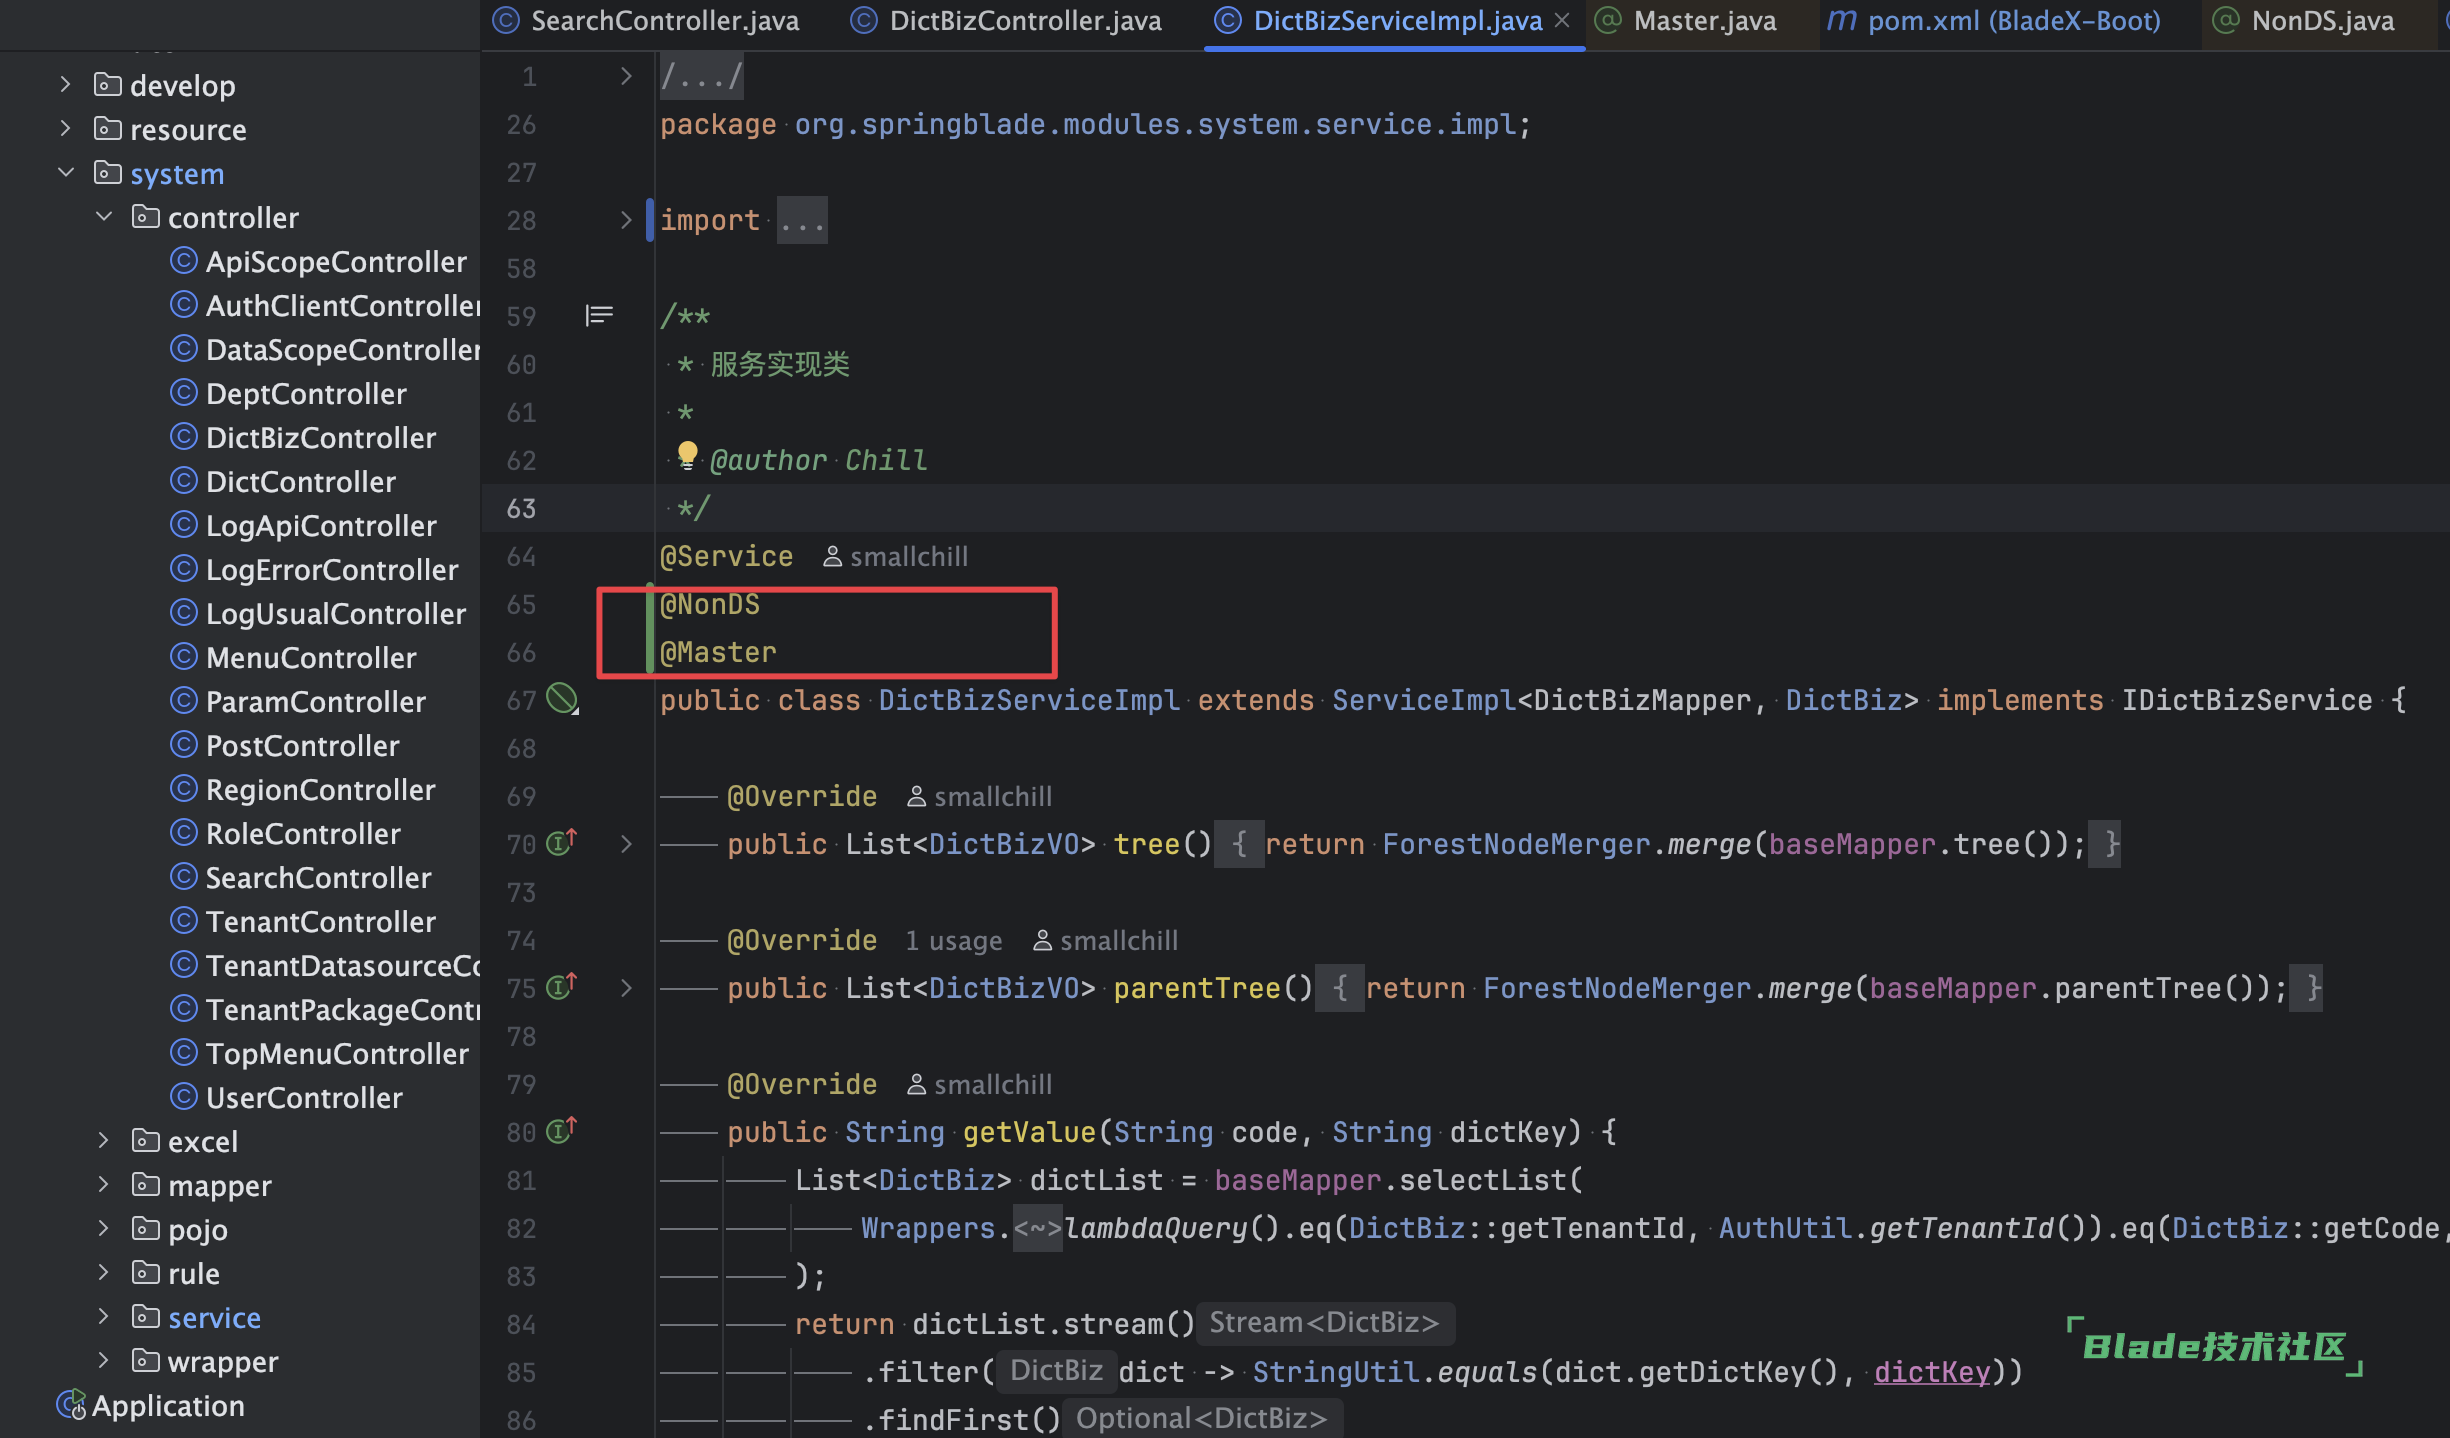Open the NonDS.java tab
The image size is (2450, 1438).
[2303, 21]
